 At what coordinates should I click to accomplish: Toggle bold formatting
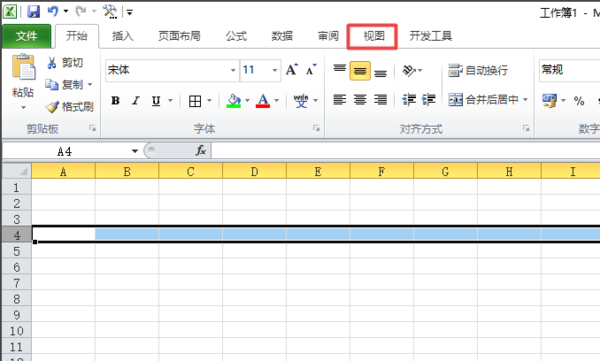115,101
